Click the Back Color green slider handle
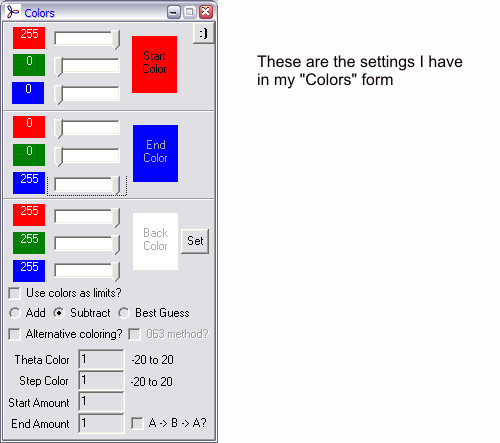The image size is (500, 443). 116,244
